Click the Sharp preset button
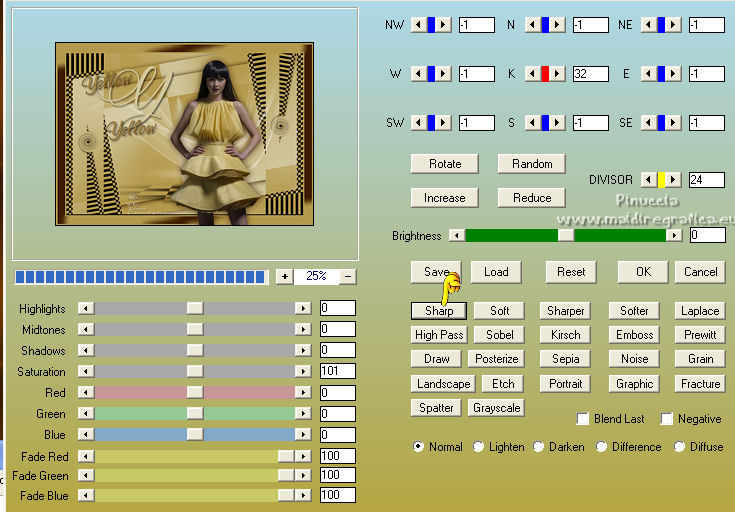The width and height of the screenshot is (735, 512). pyautogui.click(x=439, y=310)
